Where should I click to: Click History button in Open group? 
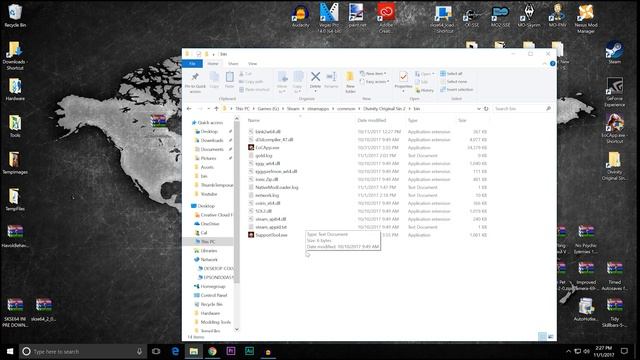tap(424, 90)
